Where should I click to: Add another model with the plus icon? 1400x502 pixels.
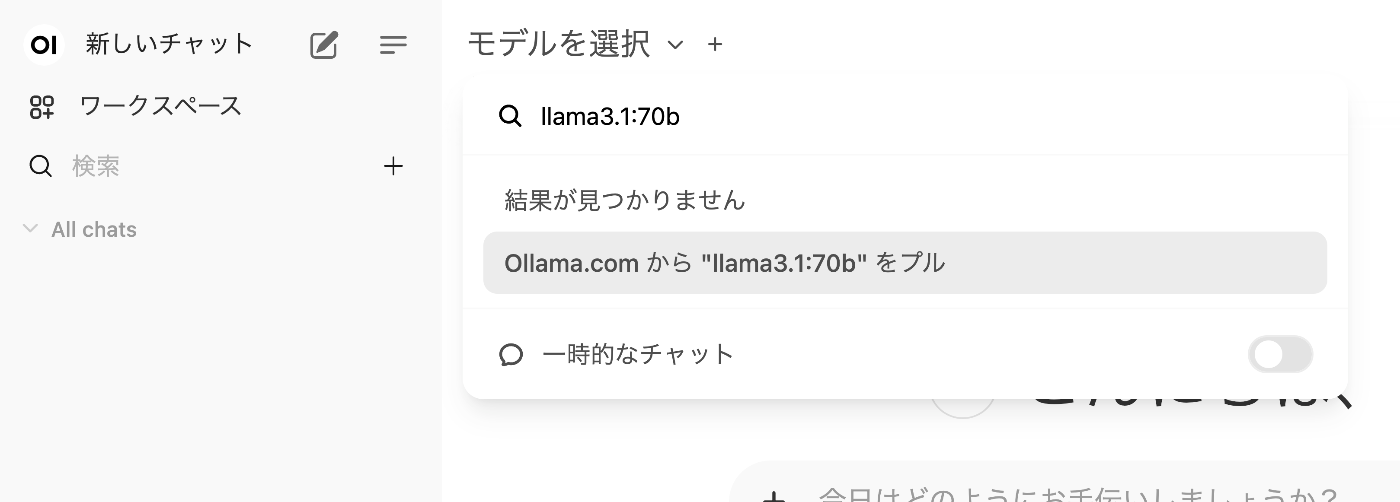coord(714,44)
